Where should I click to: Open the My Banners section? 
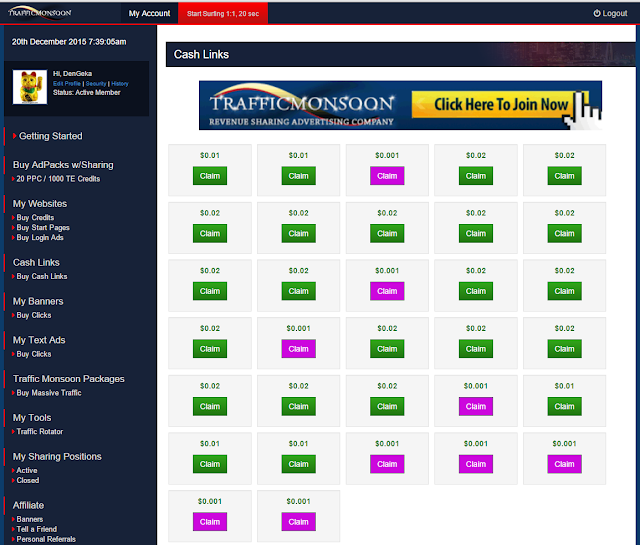[x=38, y=301]
